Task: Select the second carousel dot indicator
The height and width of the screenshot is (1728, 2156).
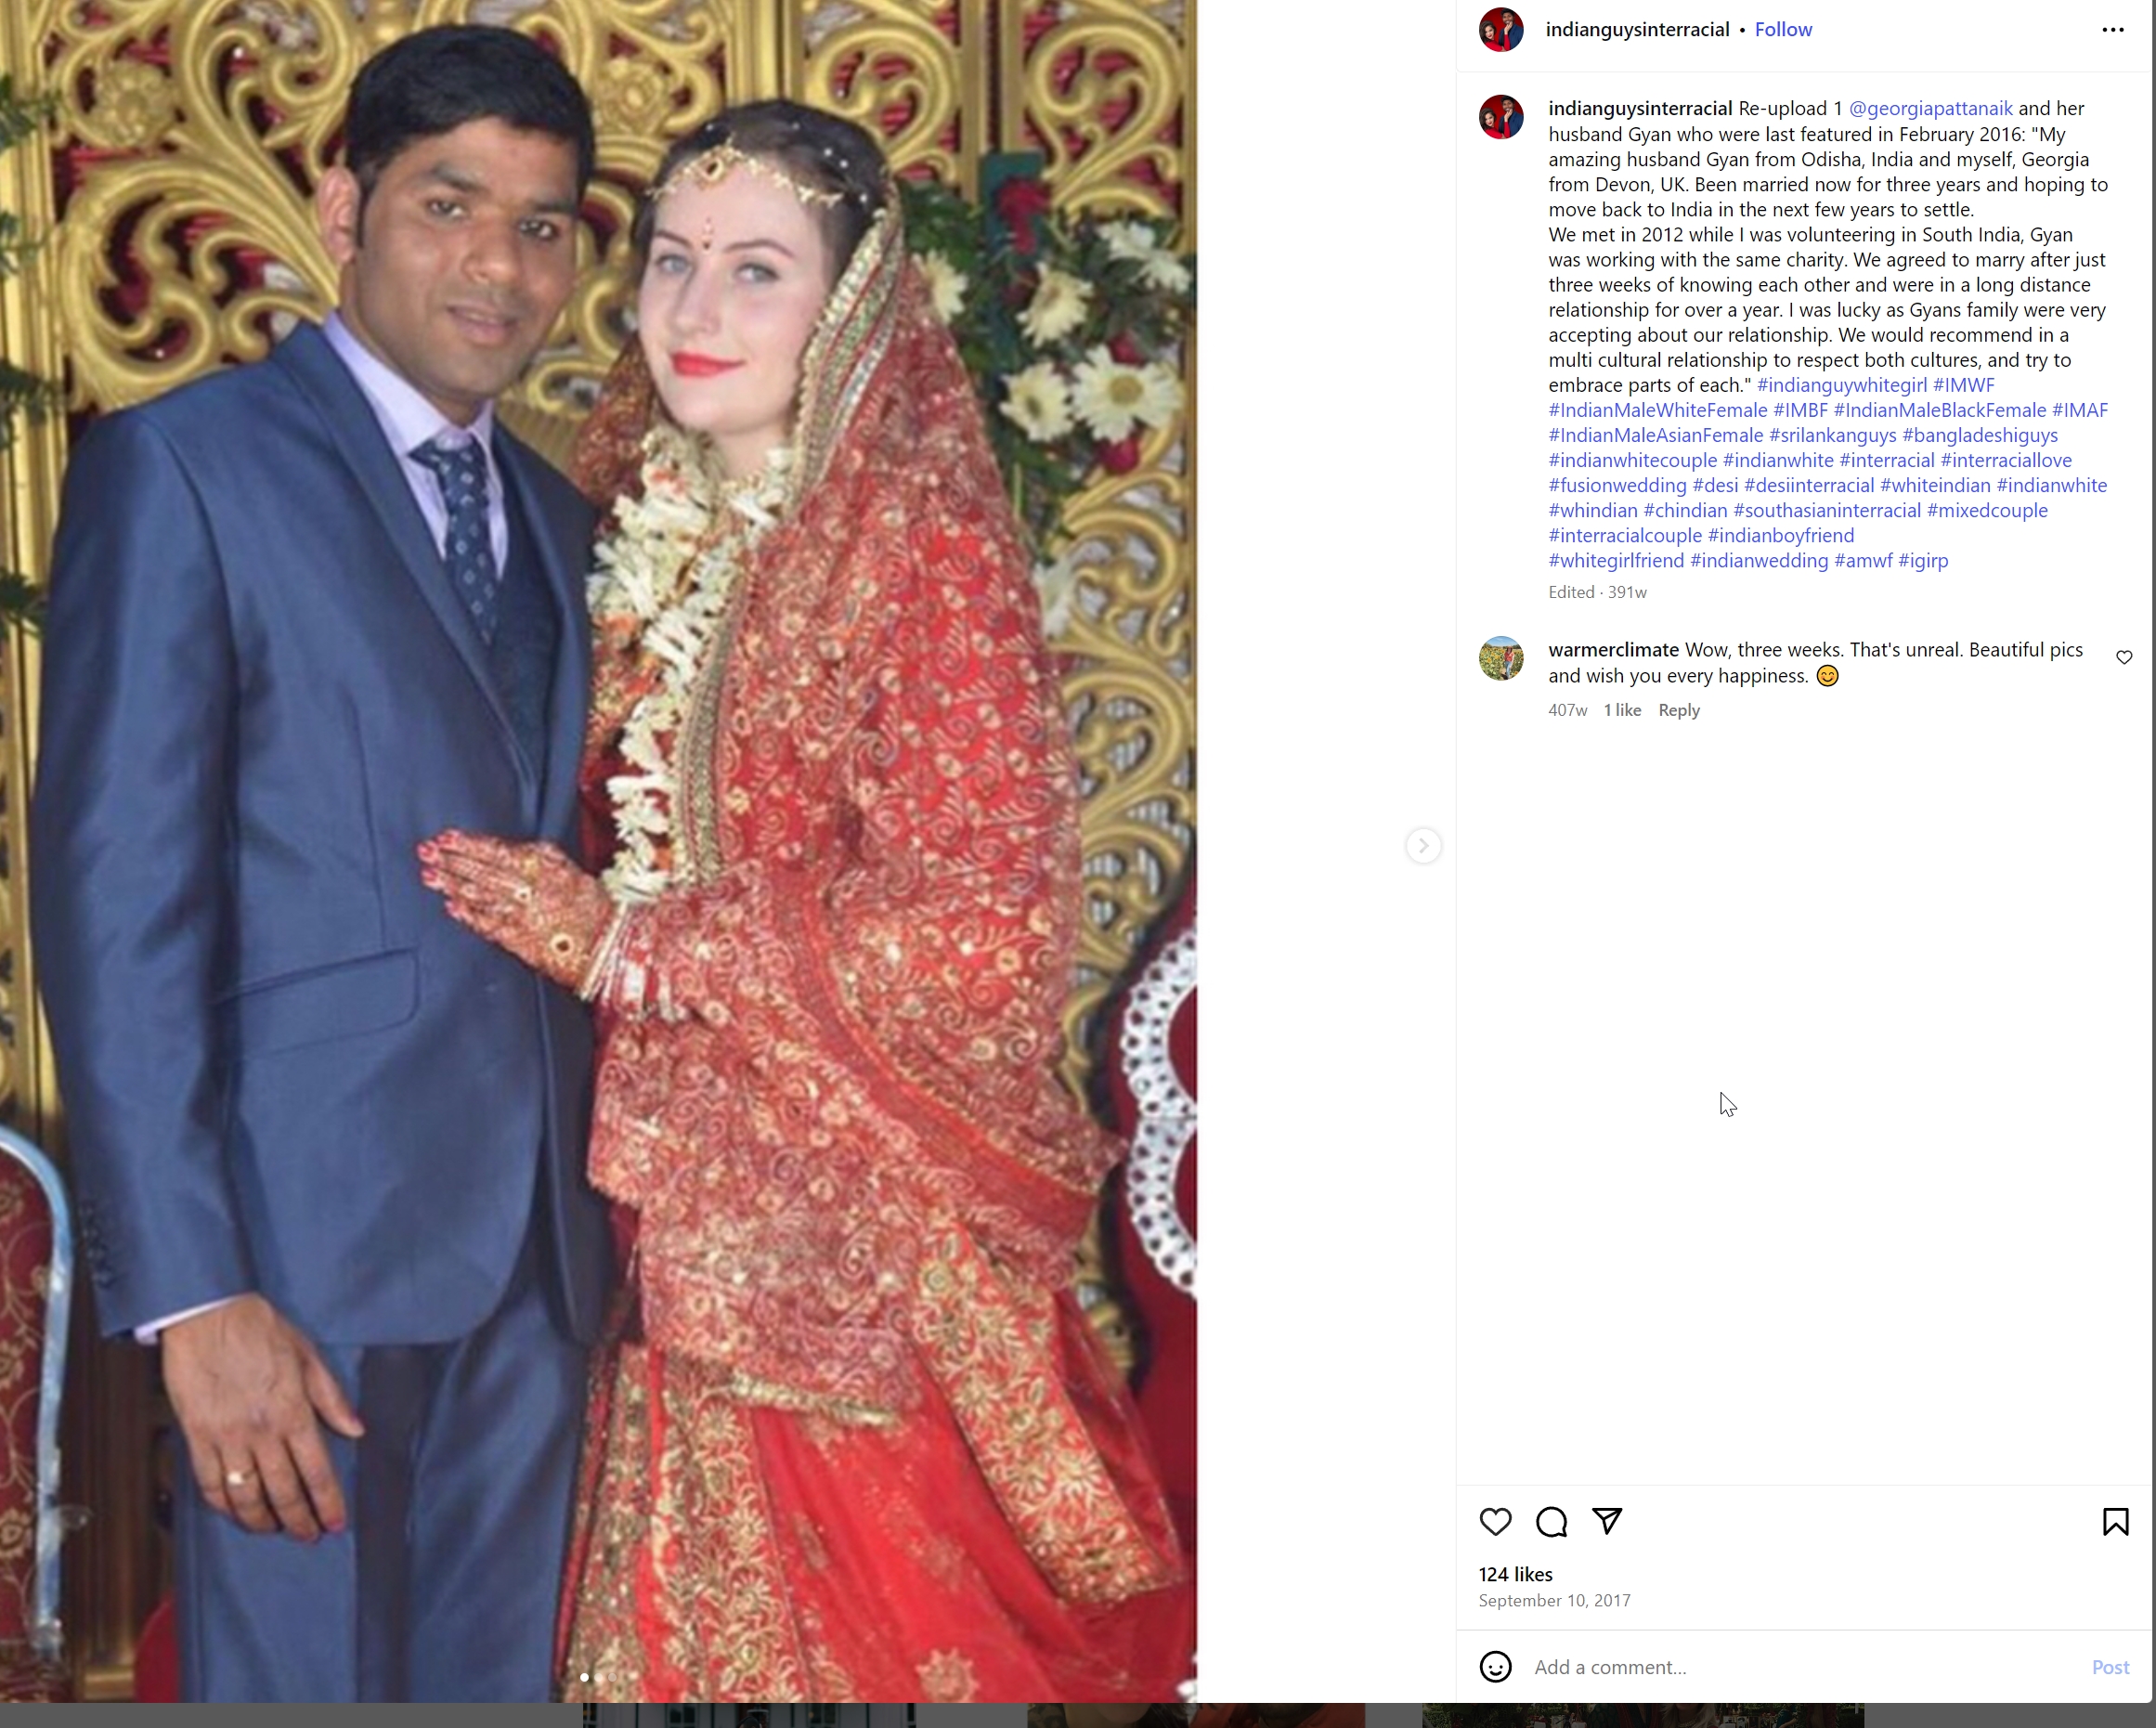Action: [598, 1677]
